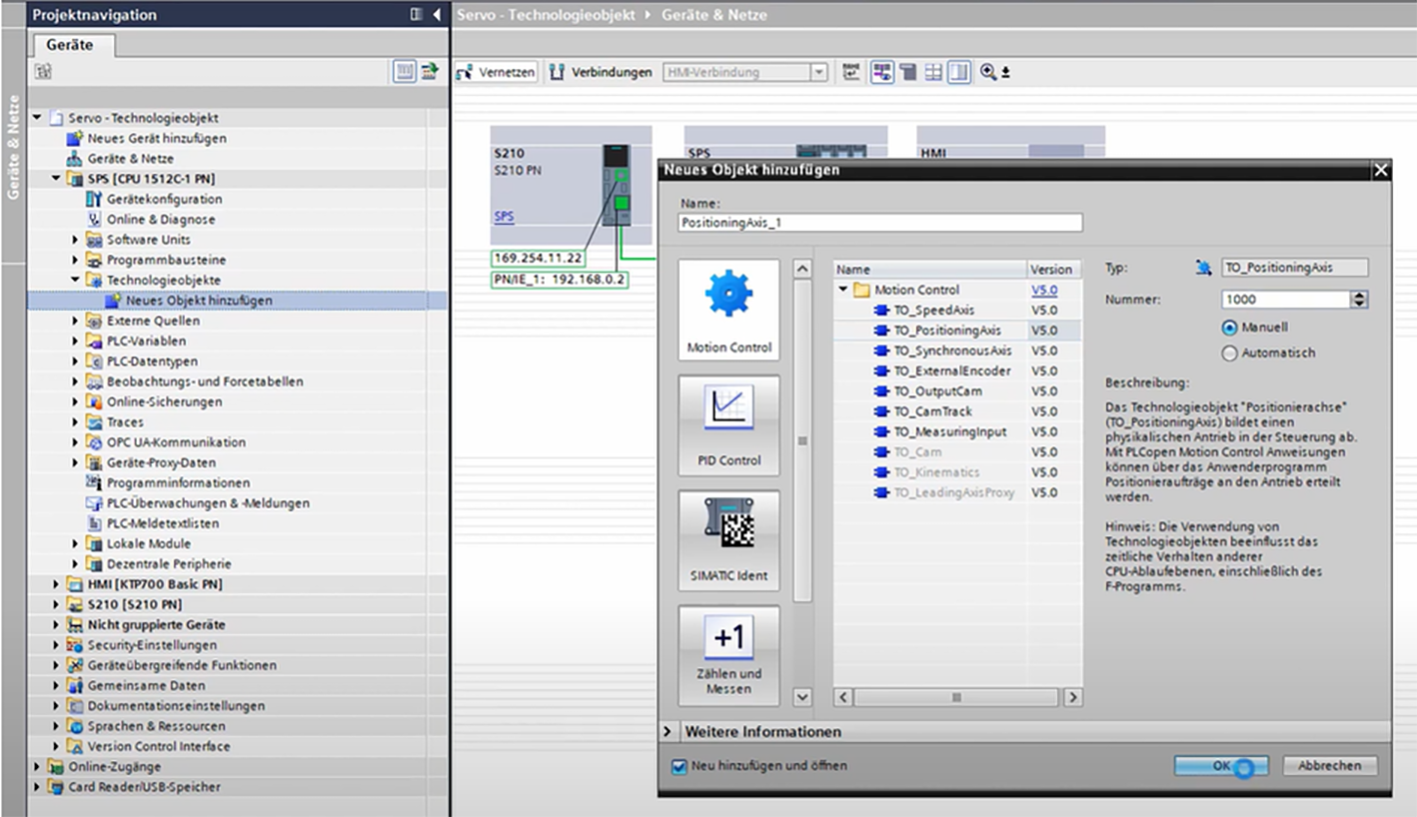Switch to the Geräte tab
1417x817 pixels.
[71, 45]
